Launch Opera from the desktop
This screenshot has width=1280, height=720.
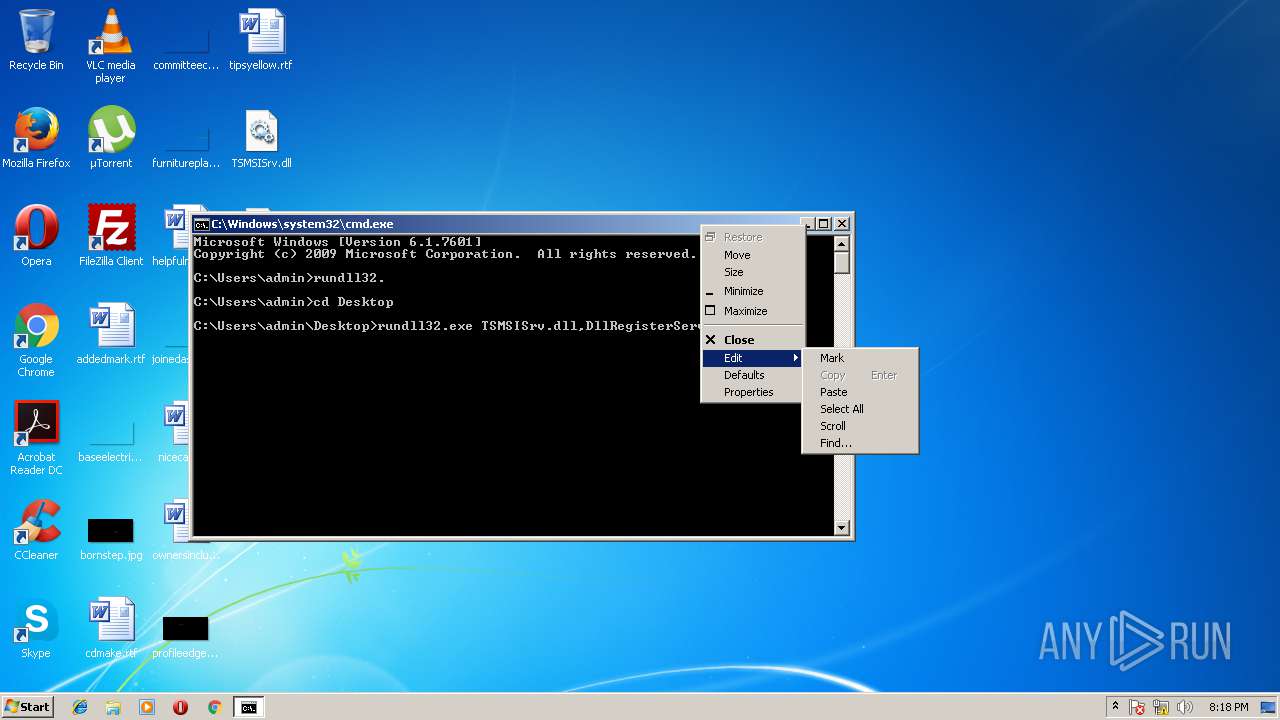tap(36, 236)
